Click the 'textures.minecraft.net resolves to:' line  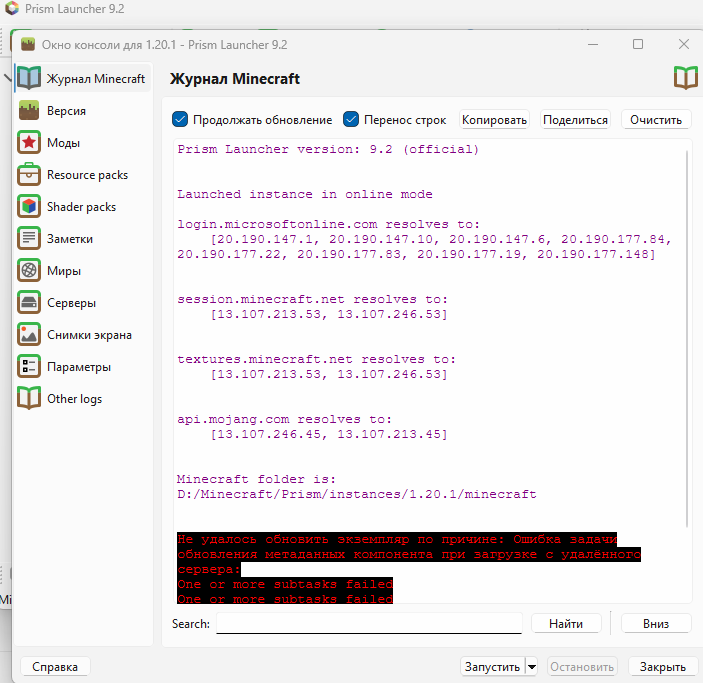[317, 359]
